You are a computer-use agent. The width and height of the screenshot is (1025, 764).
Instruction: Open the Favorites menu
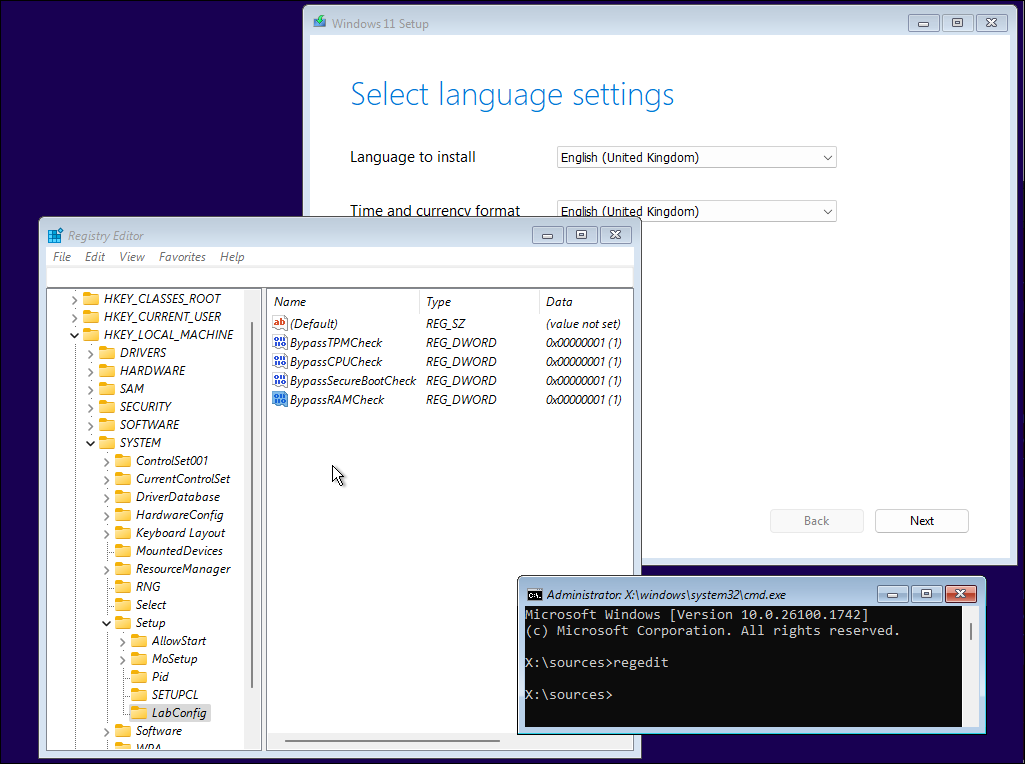point(182,257)
